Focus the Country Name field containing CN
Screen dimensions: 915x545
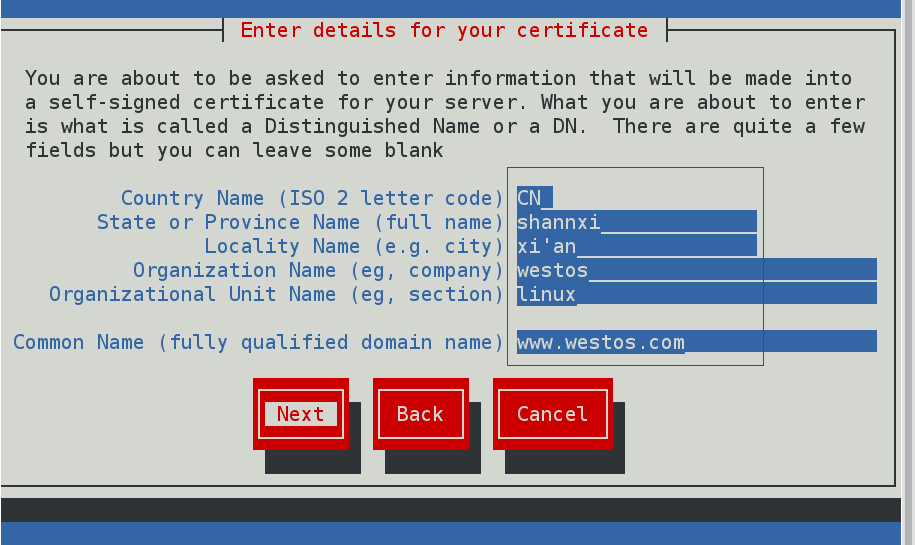pyautogui.click(x=535, y=198)
